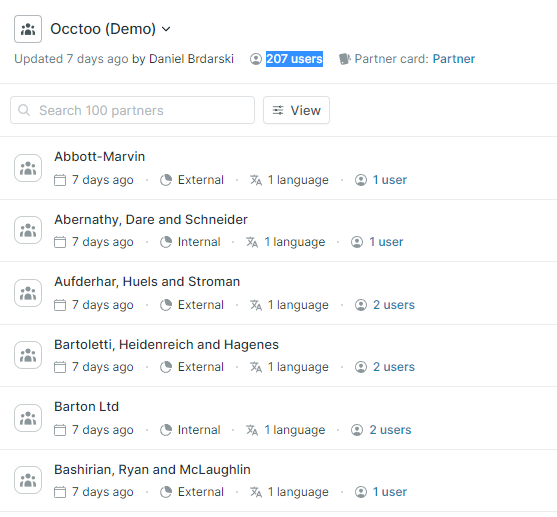Expand the Occtoo (Demo) dropdown chevron
This screenshot has width=557, height=517.
coord(166,29)
